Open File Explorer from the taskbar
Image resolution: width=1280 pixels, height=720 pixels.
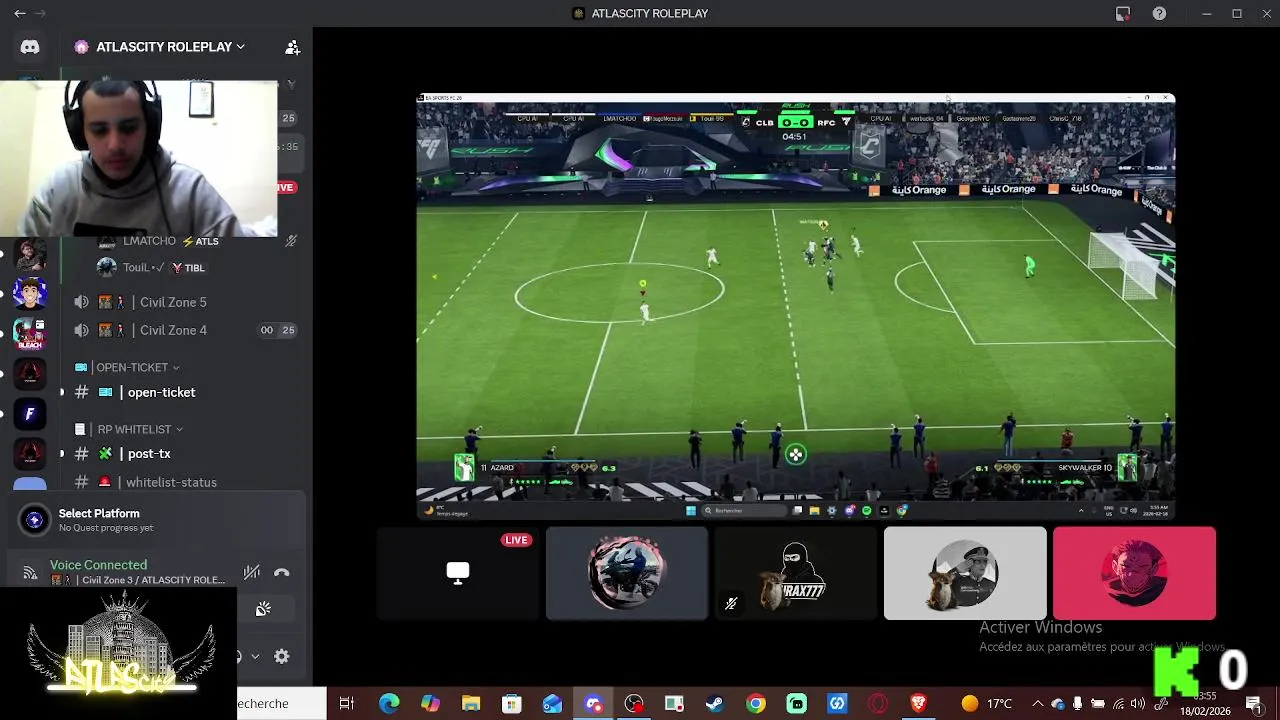click(471, 704)
